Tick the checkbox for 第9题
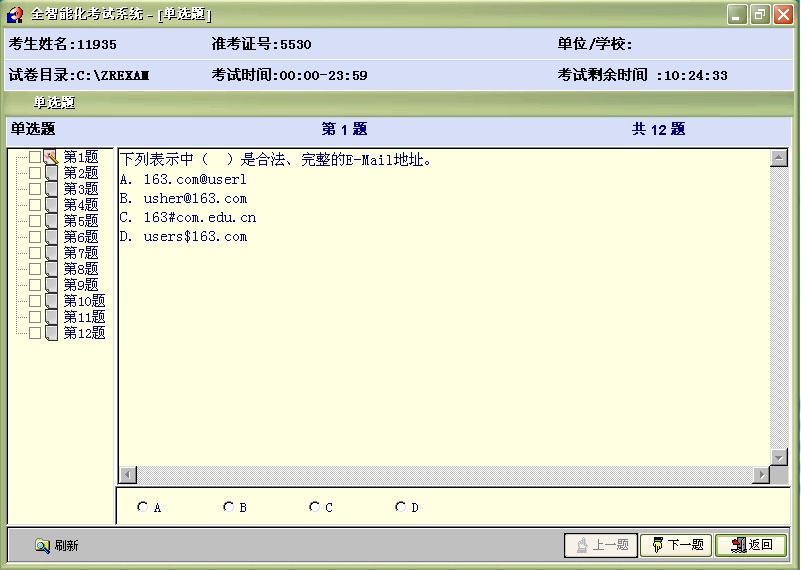 pyautogui.click(x=35, y=284)
